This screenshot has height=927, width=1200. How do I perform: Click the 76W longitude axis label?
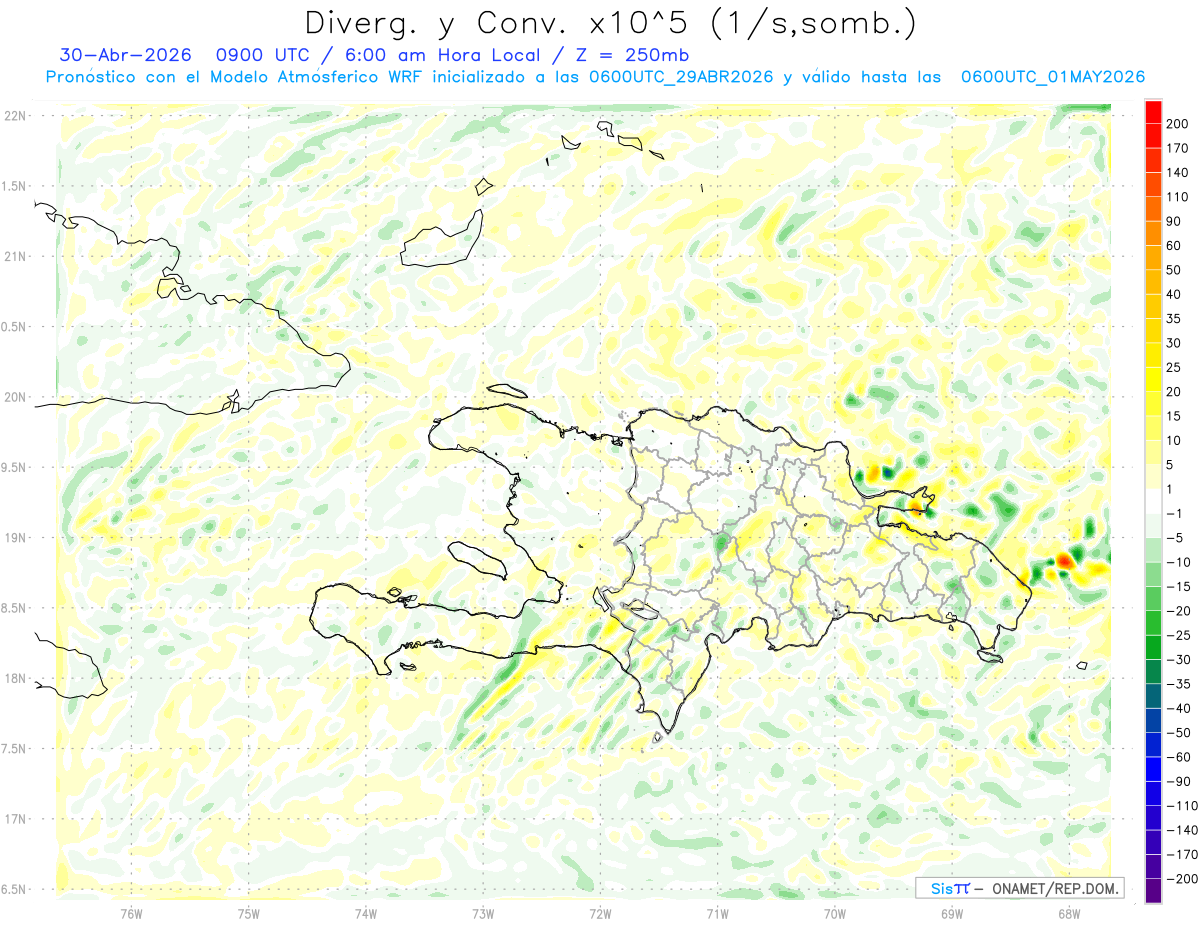click(x=131, y=913)
